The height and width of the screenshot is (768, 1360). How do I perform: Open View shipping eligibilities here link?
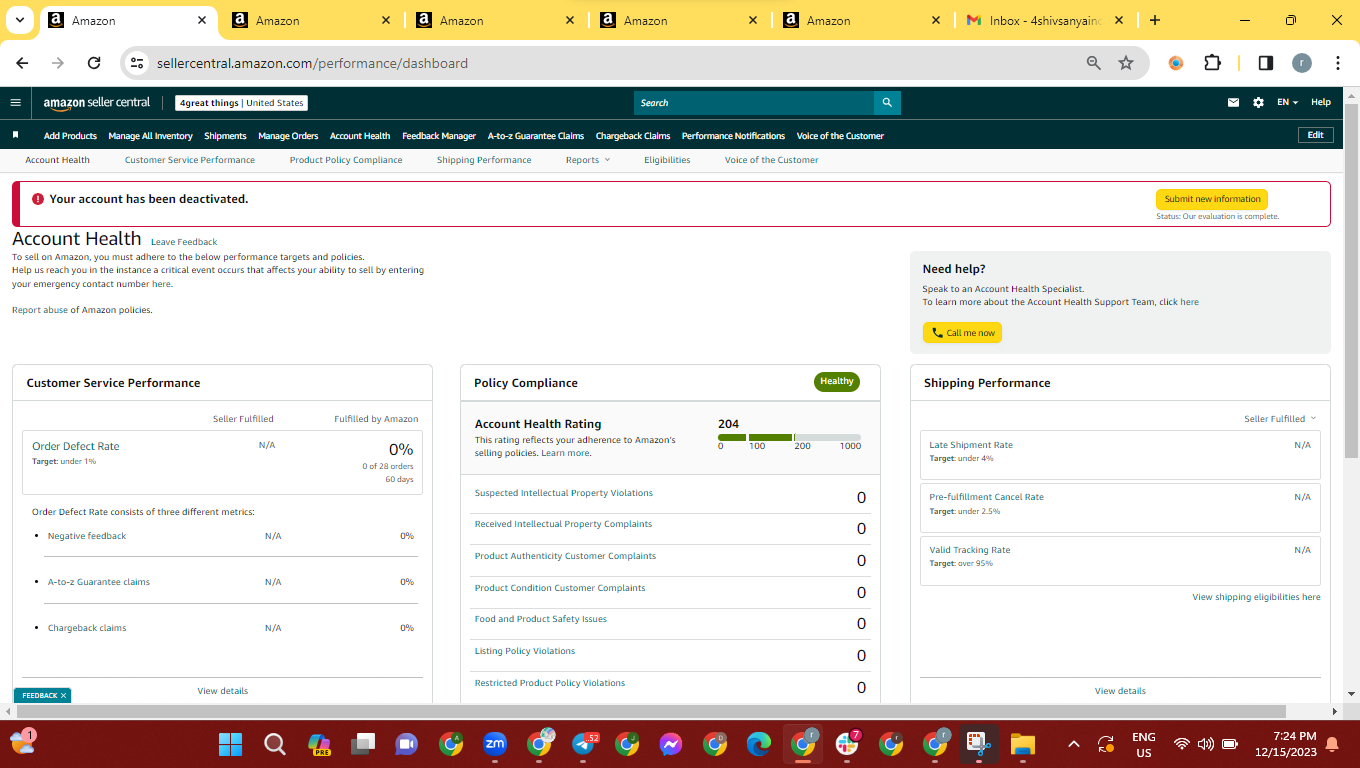pyautogui.click(x=1256, y=597)
